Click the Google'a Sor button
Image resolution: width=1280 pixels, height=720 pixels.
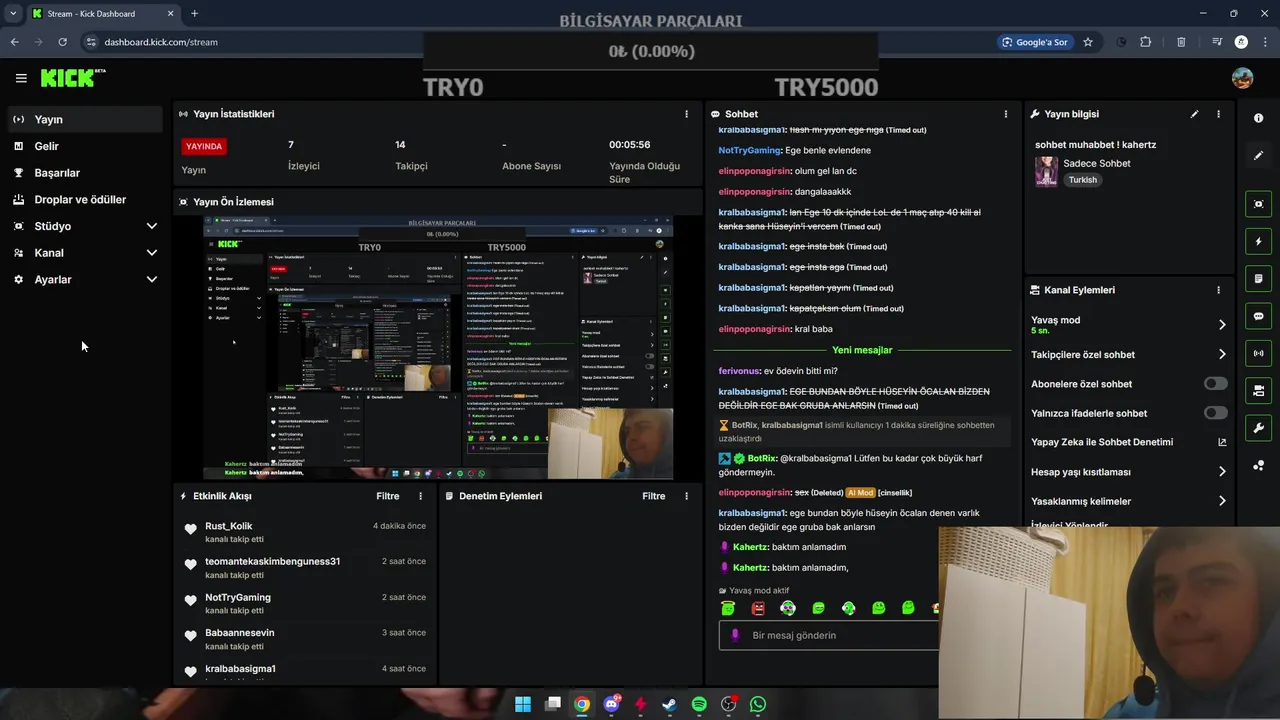pyautogui.click(x=1035, y=42)
